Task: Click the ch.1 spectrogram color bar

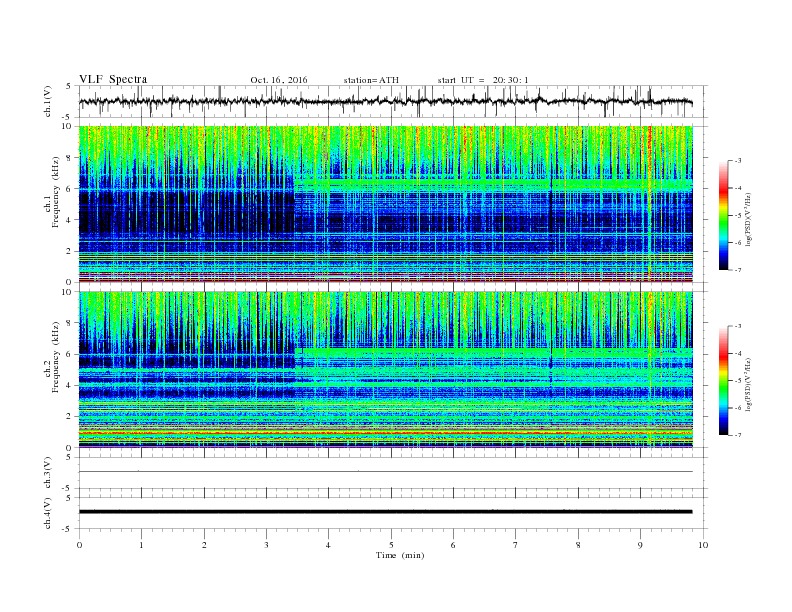Action: point(723,215)
